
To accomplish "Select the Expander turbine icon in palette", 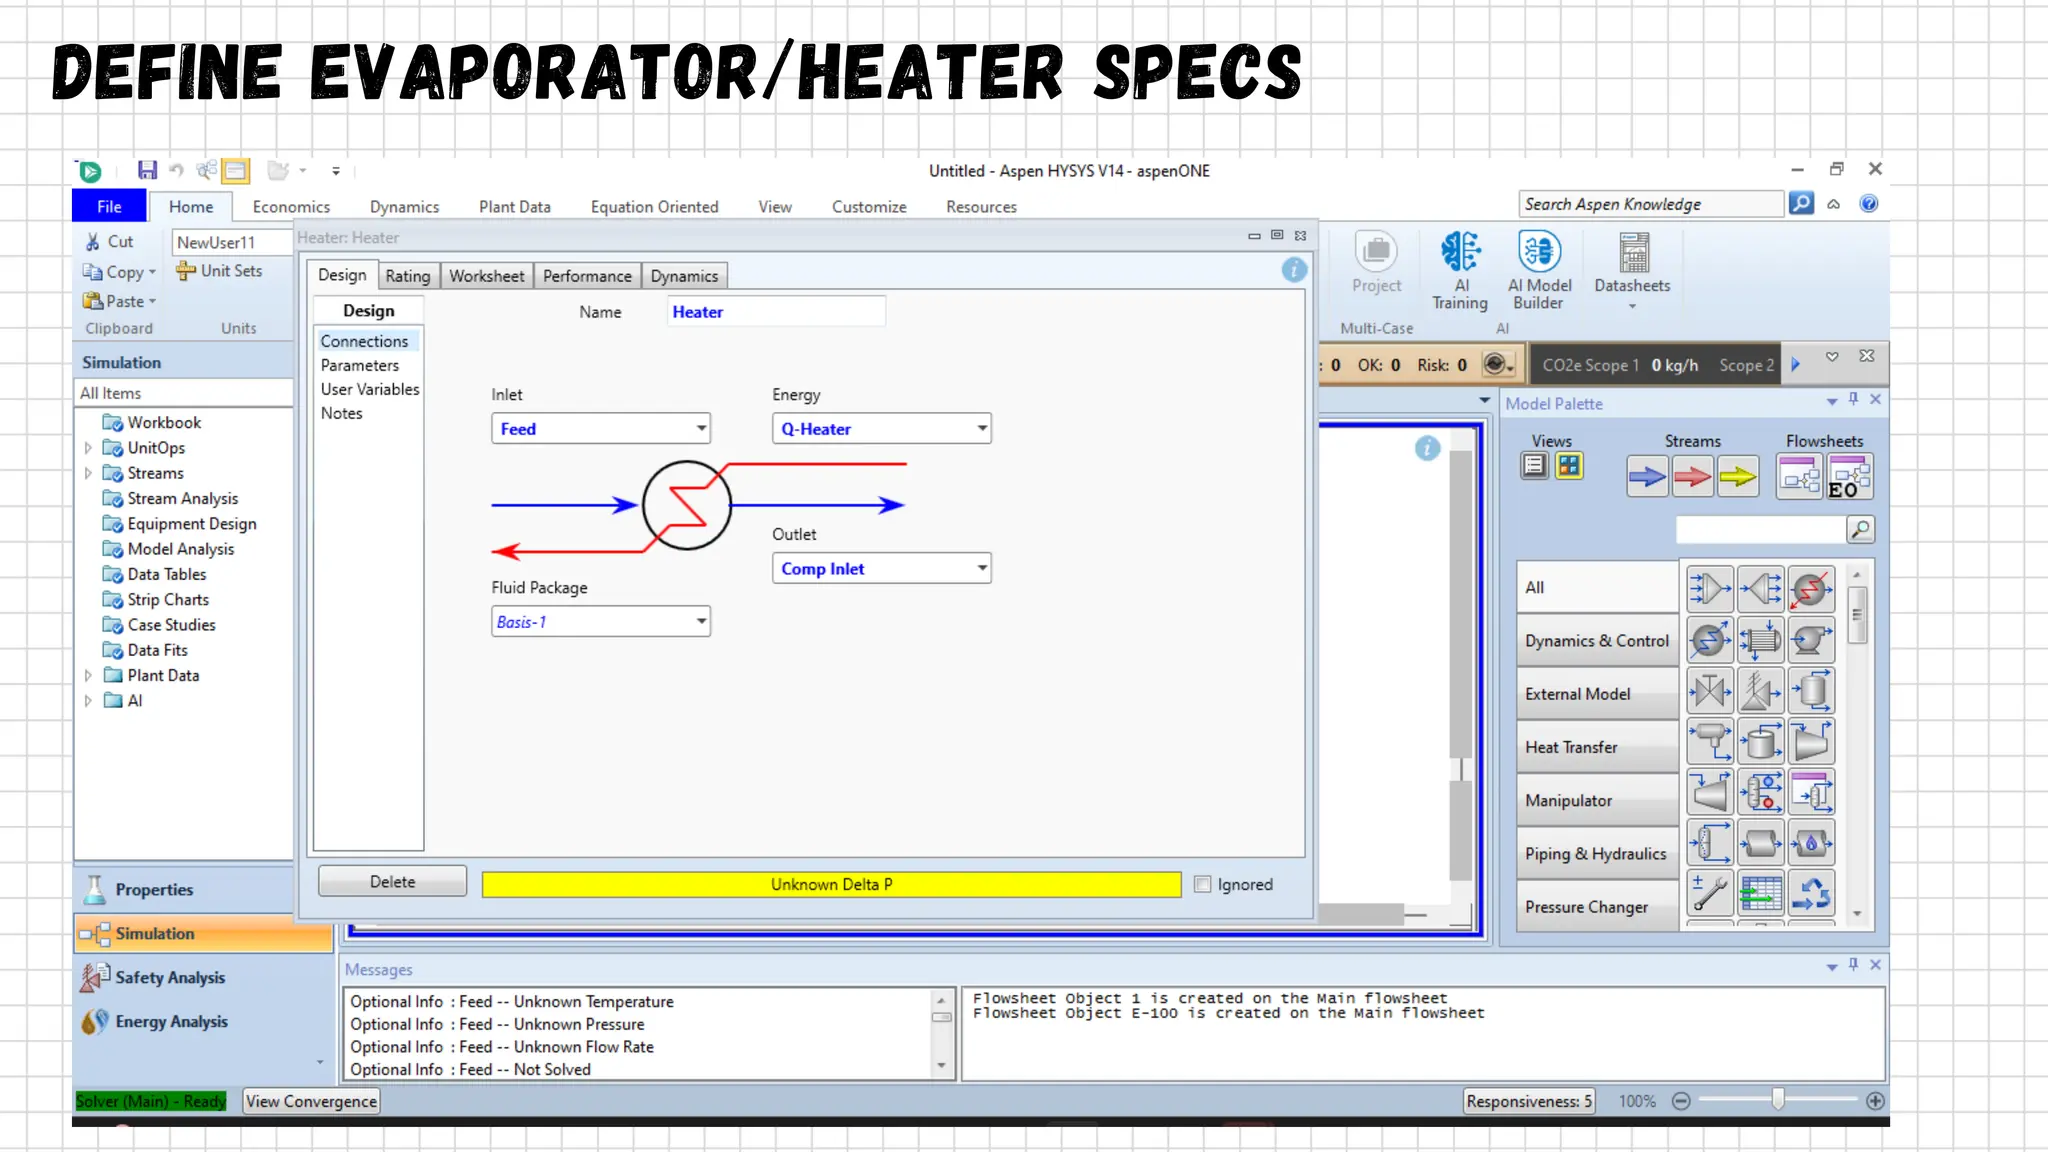I will (1709, 793).
